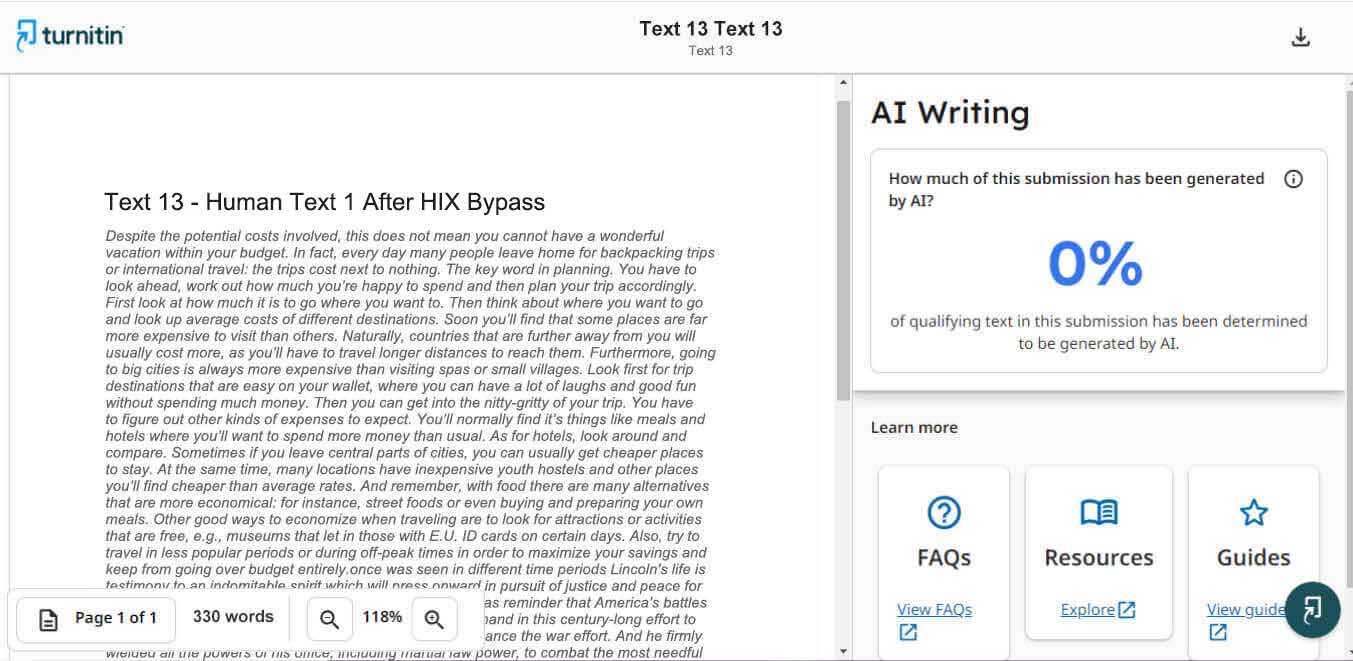Open the View guide link
The image size is (1353, 661).
pos(1245,609)
